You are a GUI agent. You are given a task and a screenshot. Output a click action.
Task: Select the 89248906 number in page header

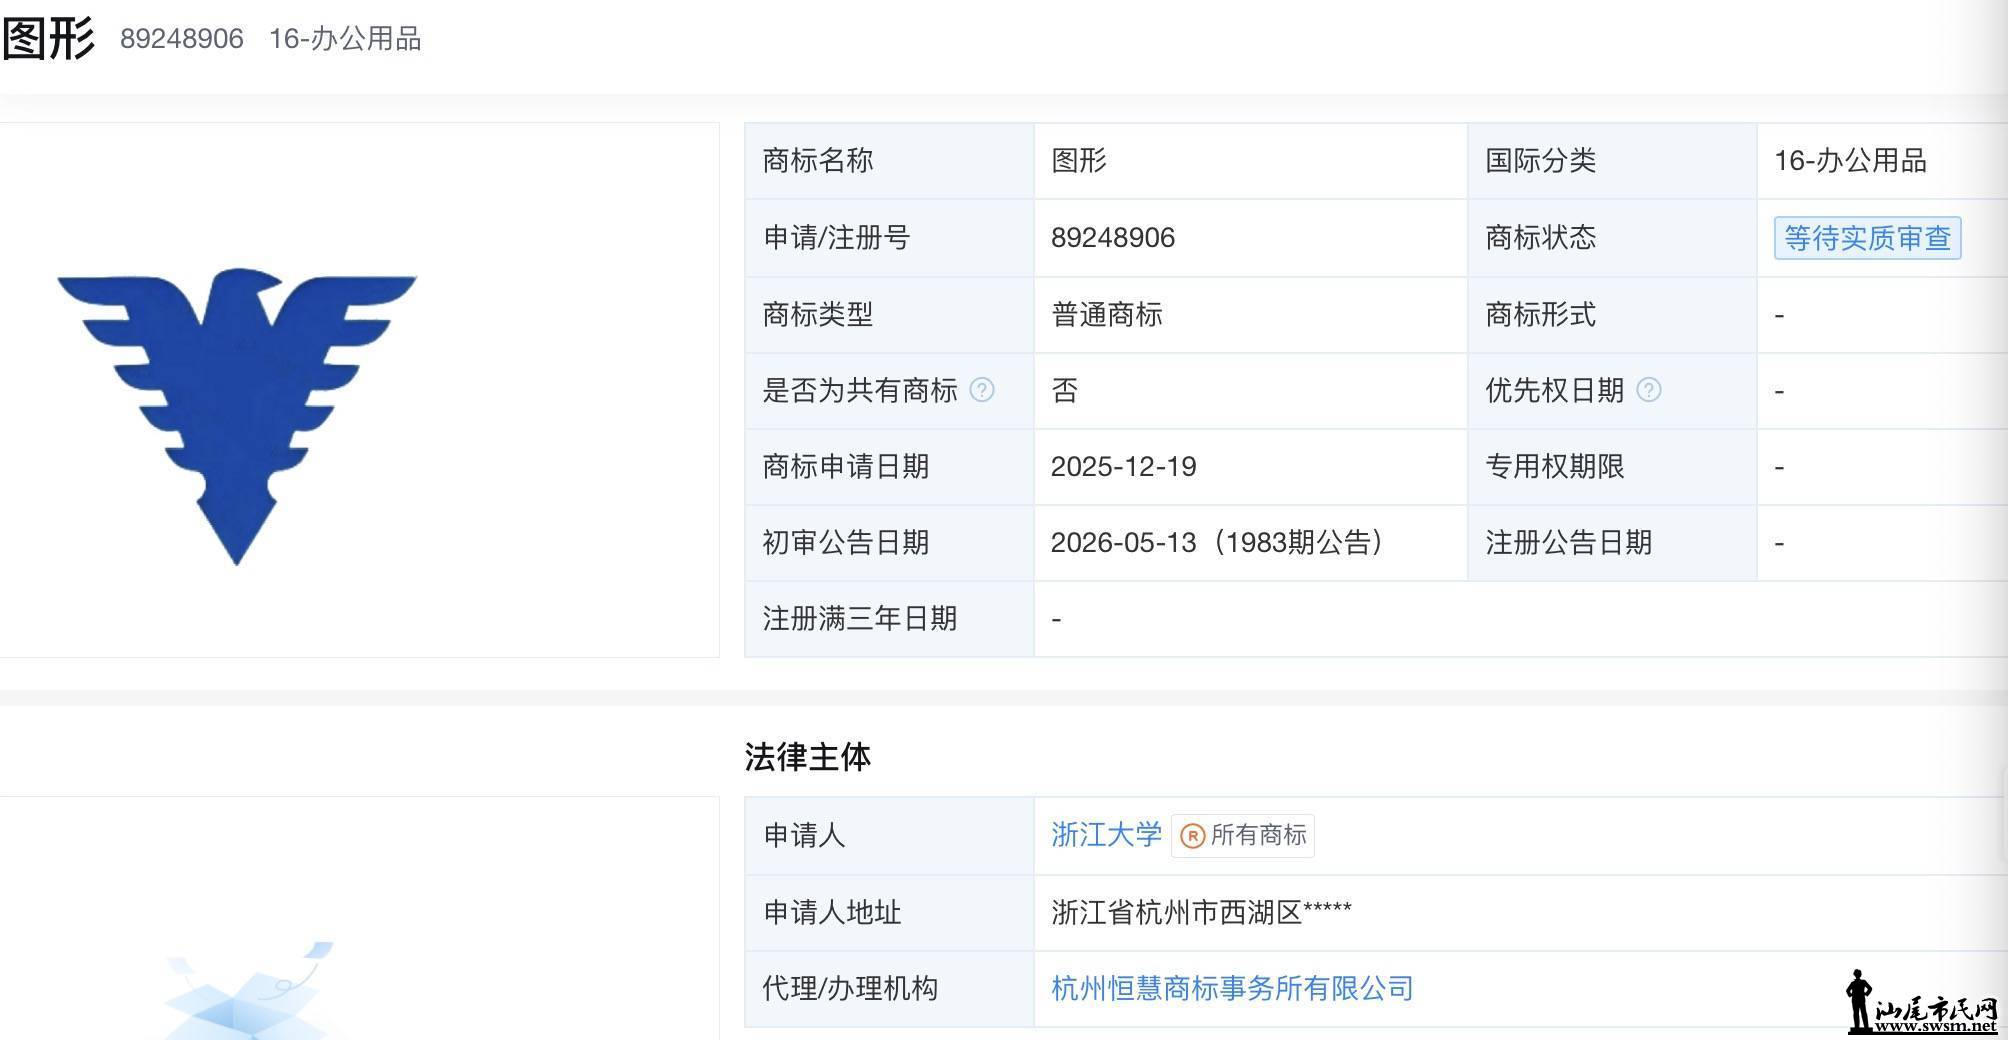click(x=182, y=39)
